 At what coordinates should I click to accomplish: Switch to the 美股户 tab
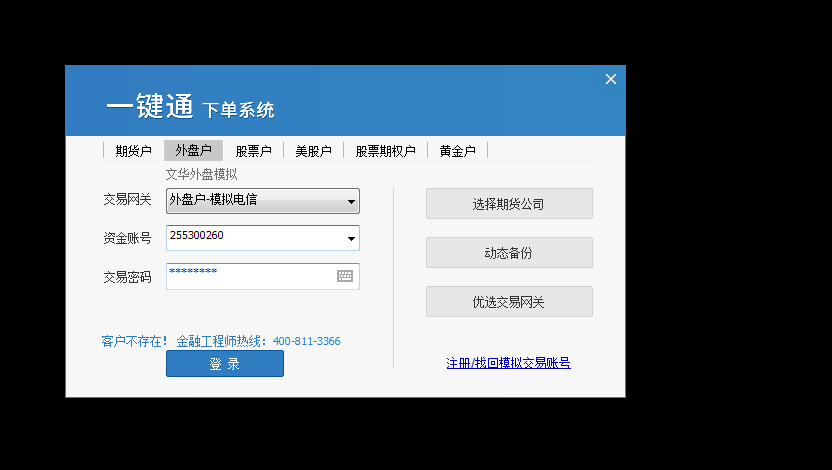coord(314,151)
